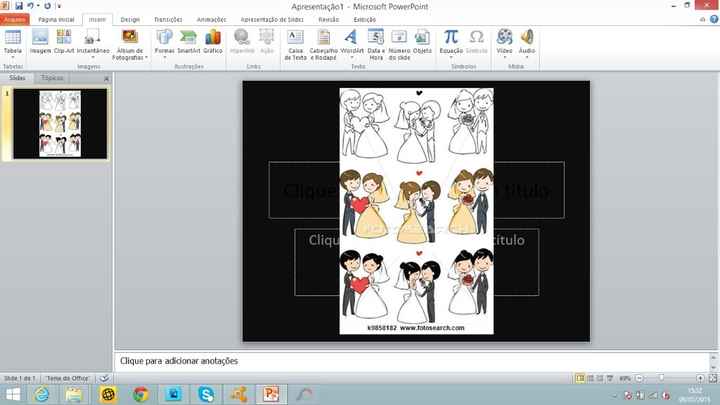This screenshot has width=720, height=405.
Task: Expand the Tabela dropdown arrow
Action: [x=12, y=57]
